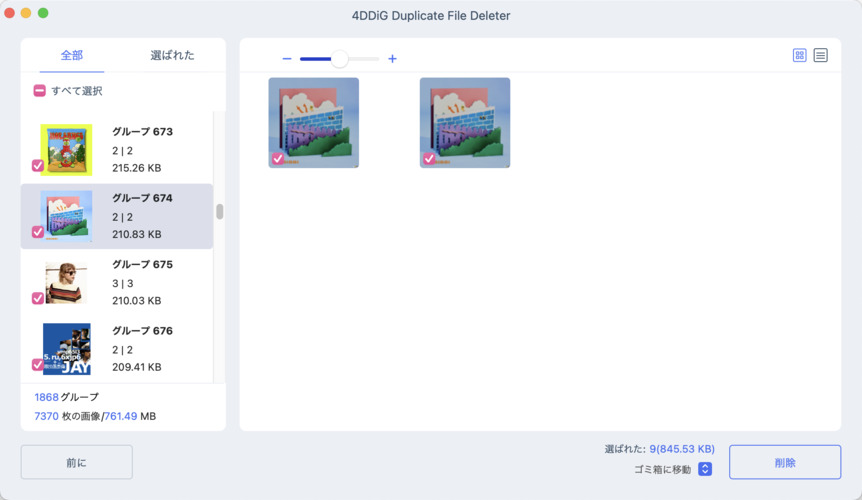Click the 215.26 KB size text
862x500 pixels.
point(137,168)
